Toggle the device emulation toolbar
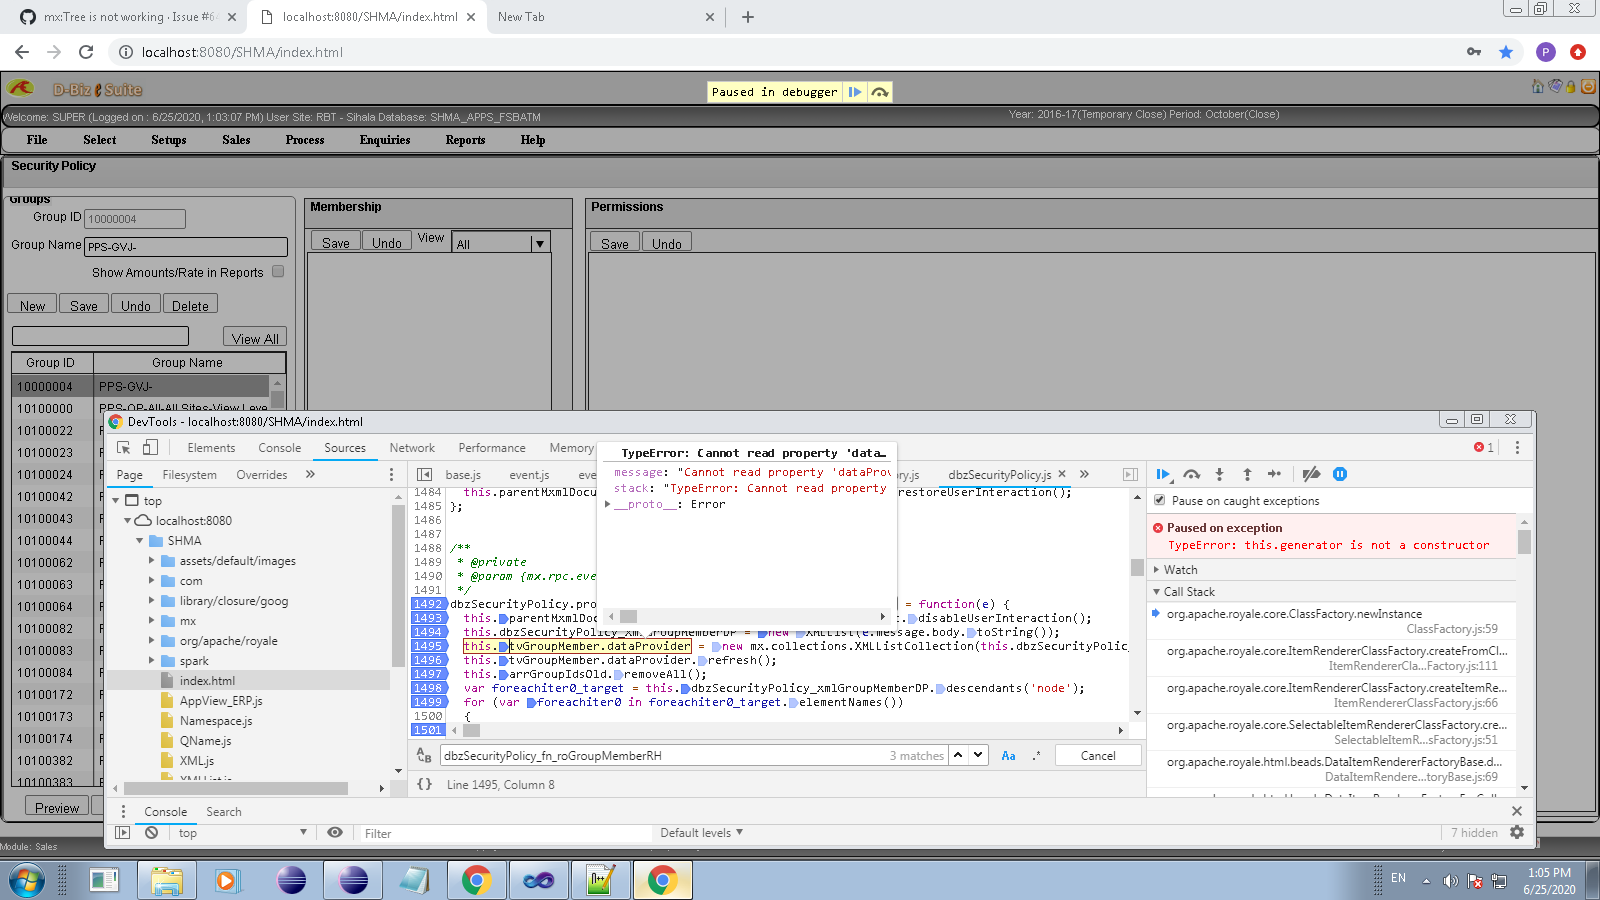This screenshot has height=900, width=1600. coord(148,447)
